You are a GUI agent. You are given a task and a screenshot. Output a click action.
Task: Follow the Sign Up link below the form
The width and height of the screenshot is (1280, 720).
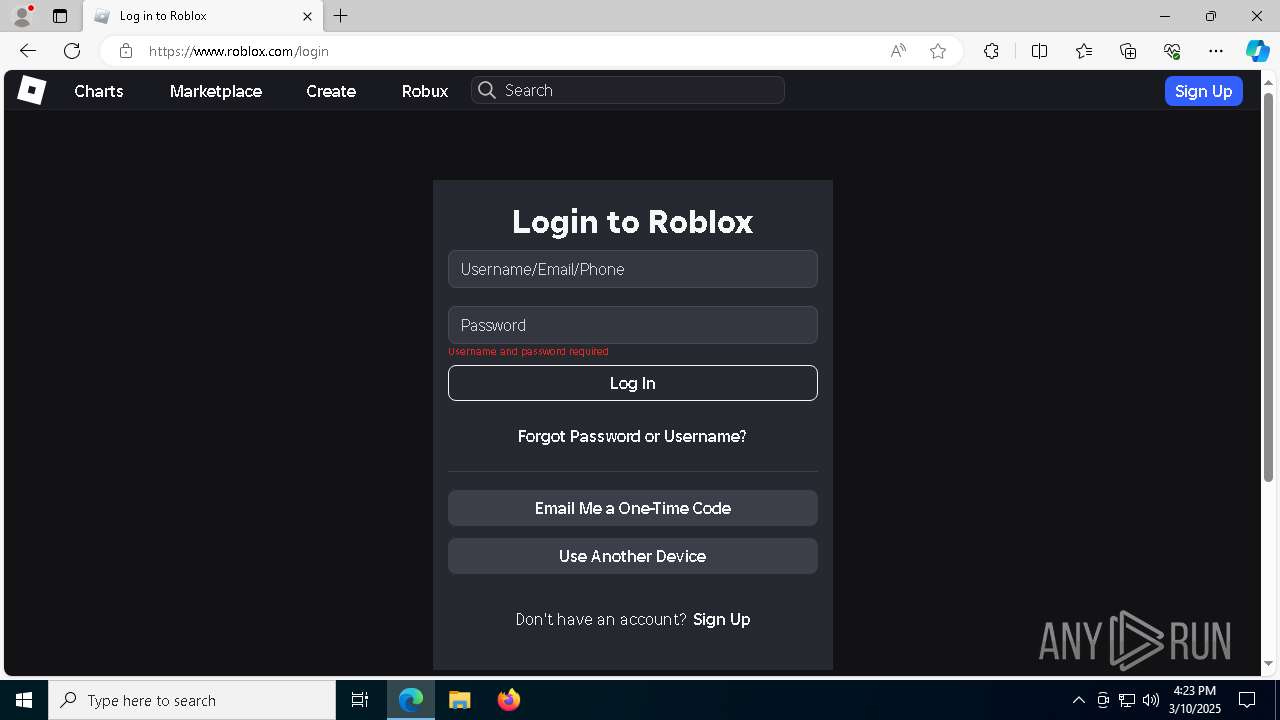coord(722,619)
